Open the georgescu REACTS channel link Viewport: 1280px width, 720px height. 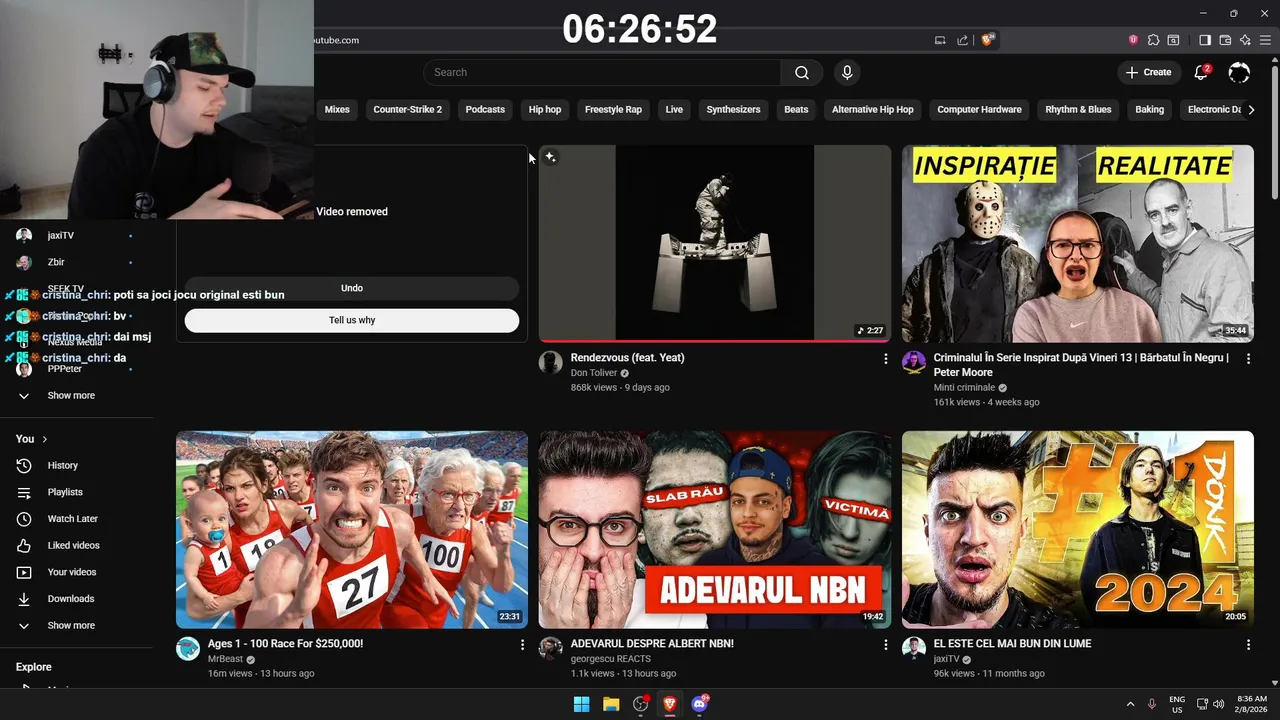pos(610,659)
